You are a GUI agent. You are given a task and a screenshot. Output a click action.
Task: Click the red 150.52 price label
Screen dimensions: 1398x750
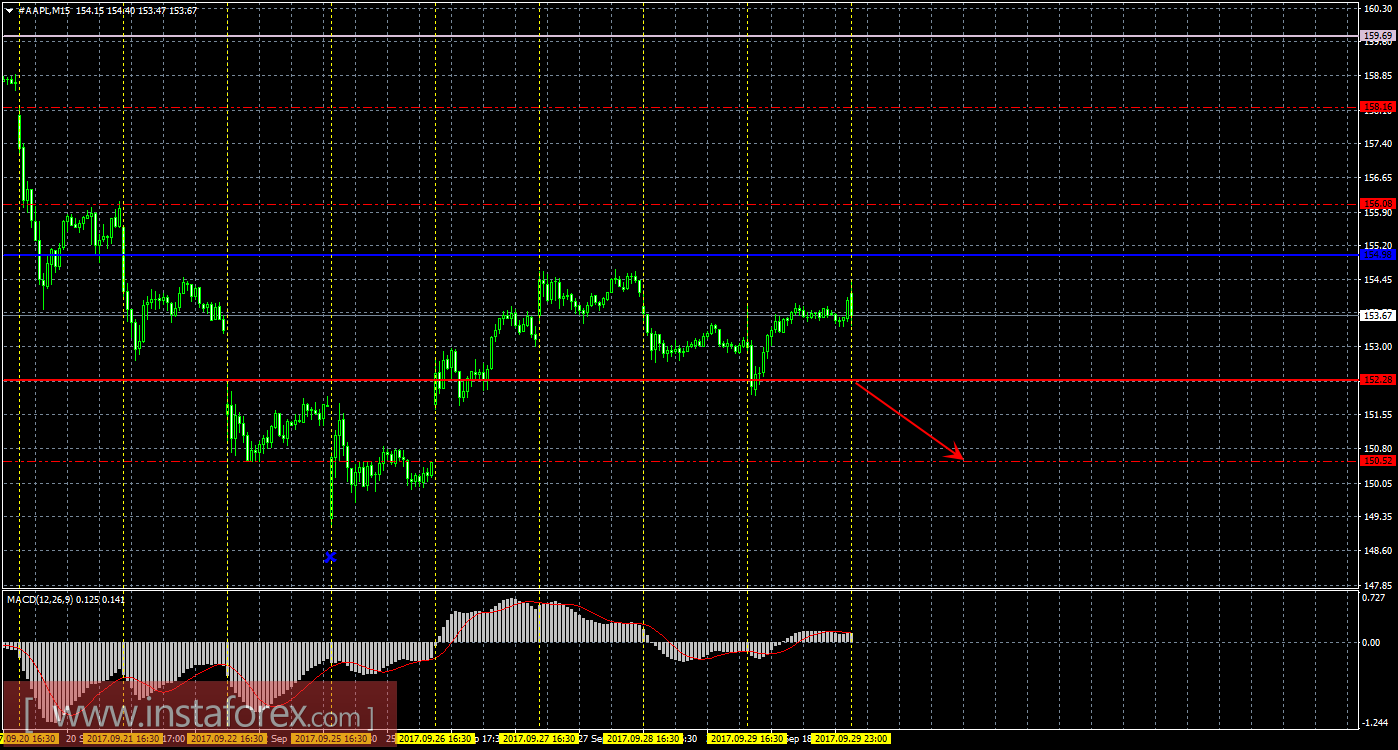click(1378, 461)
